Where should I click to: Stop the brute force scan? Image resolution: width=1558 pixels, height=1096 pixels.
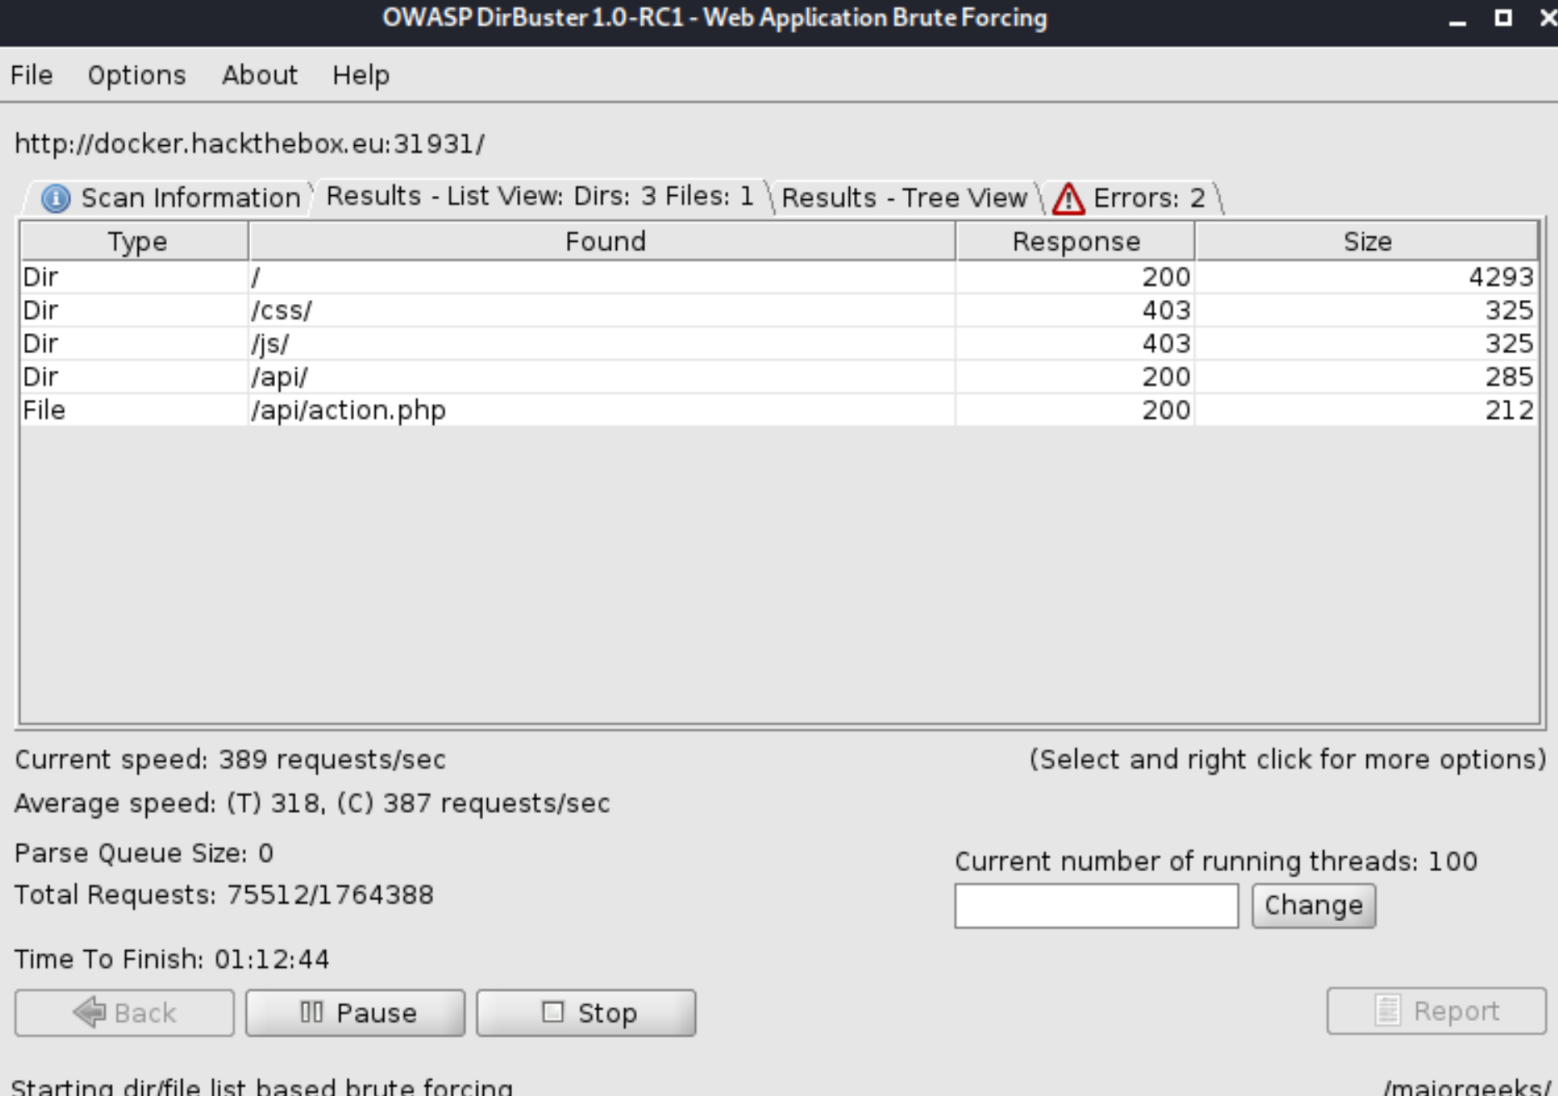tap(586, 1013)
